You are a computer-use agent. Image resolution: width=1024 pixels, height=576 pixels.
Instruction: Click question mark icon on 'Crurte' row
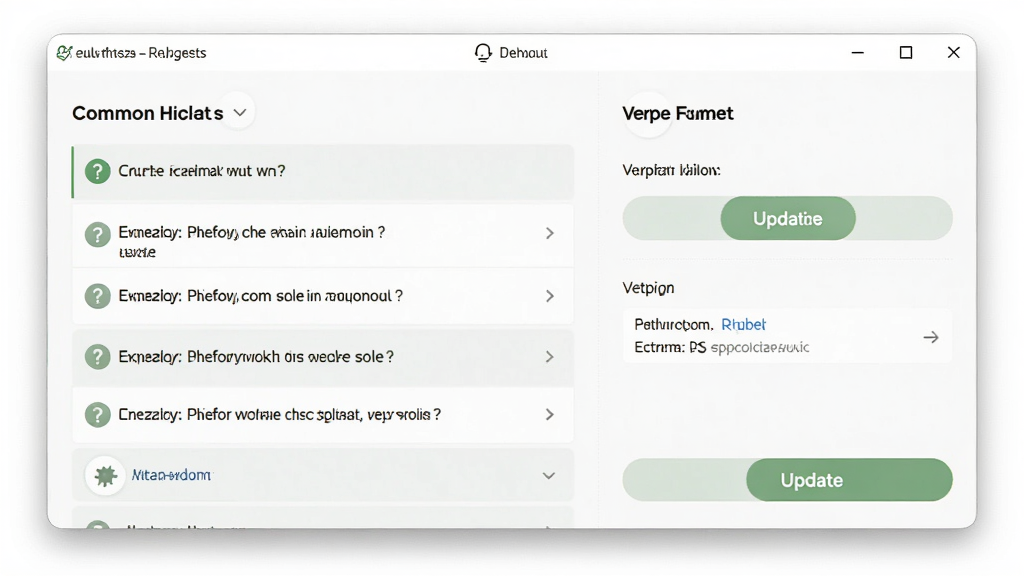coord(97,171)
